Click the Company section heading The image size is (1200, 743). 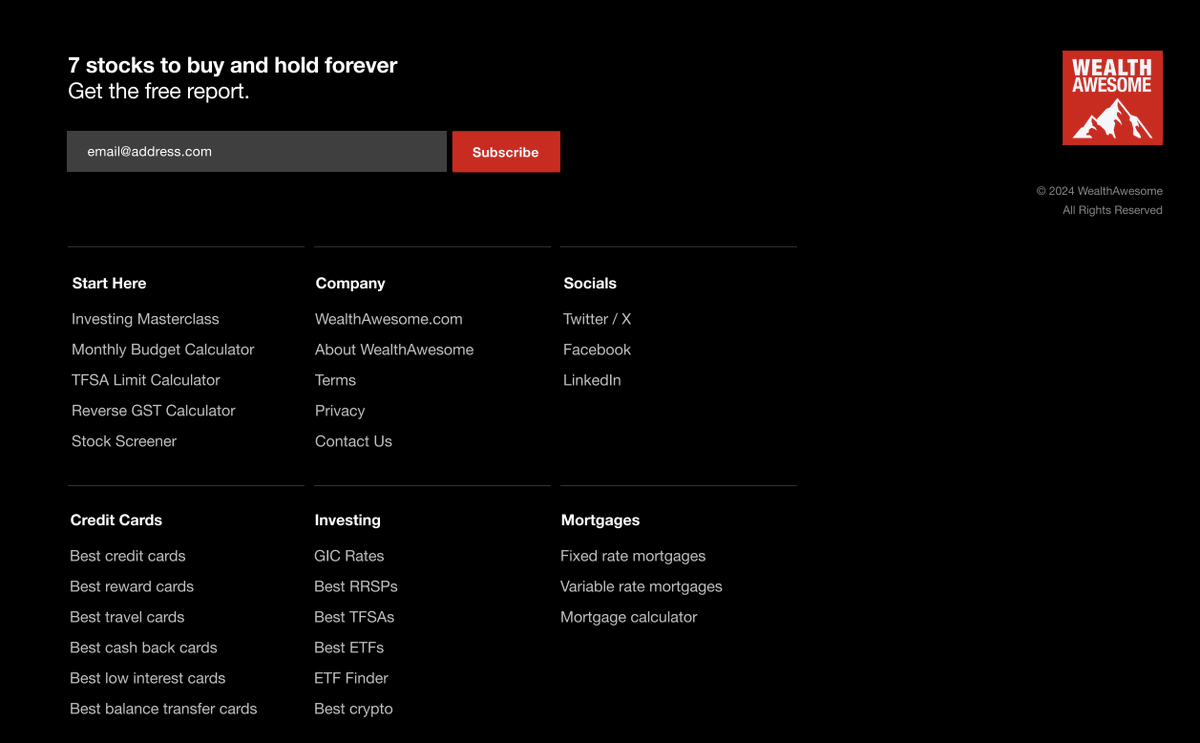(350, 283)
